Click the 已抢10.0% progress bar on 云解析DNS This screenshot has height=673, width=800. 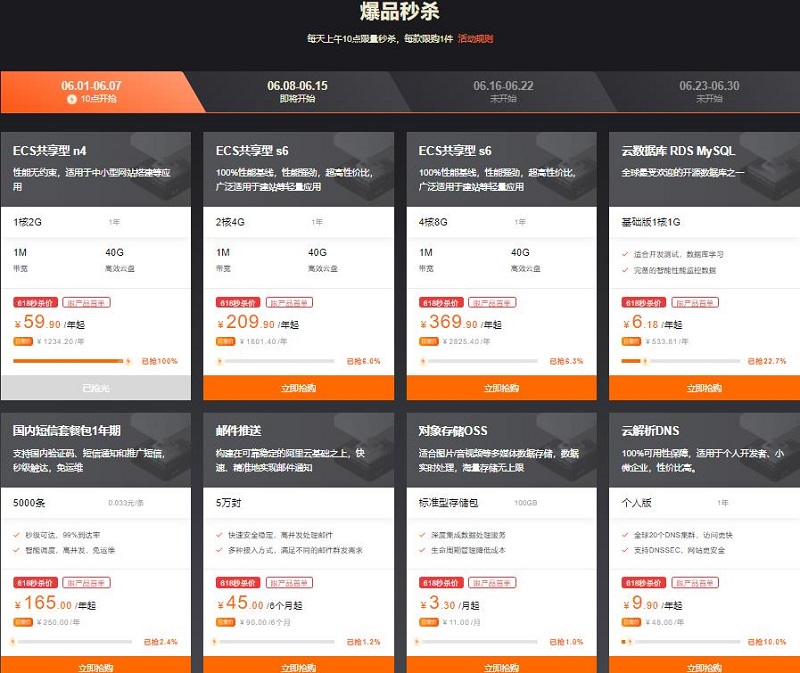point(681,642)
